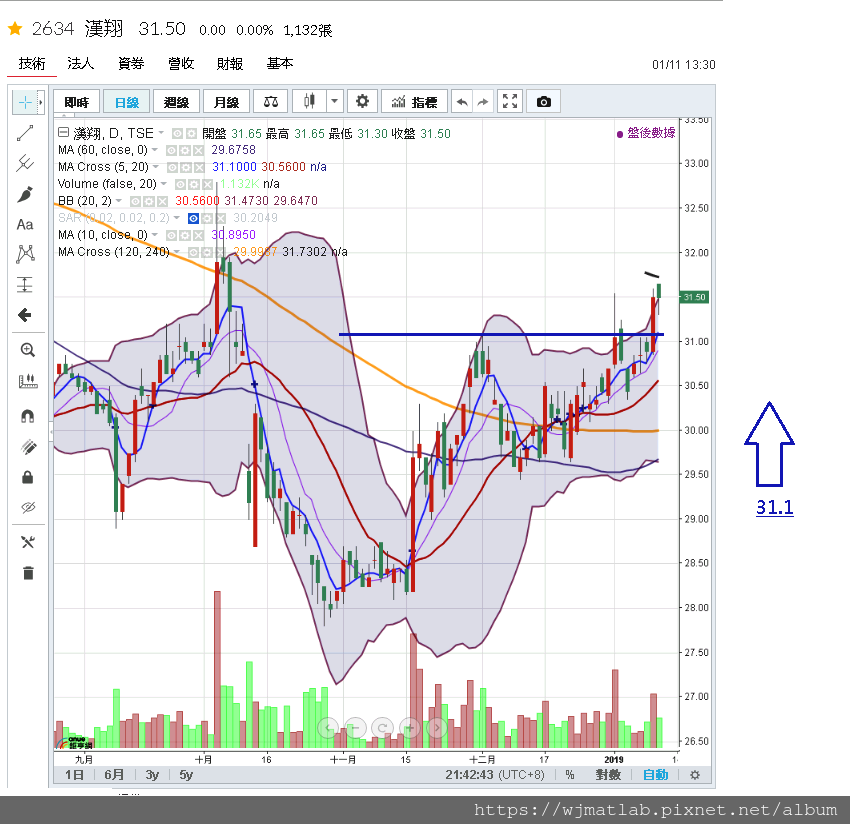Click the back arrow tool in sidebar

coord(25,315)
